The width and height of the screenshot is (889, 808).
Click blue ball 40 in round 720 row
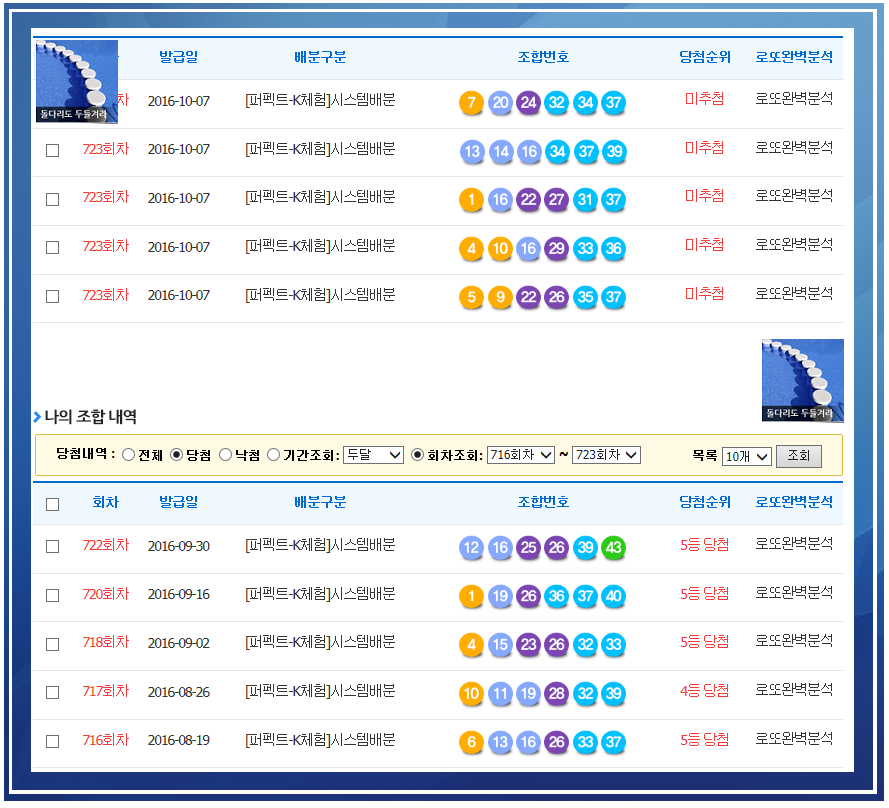pyautogui.click(x=614, y=597)
